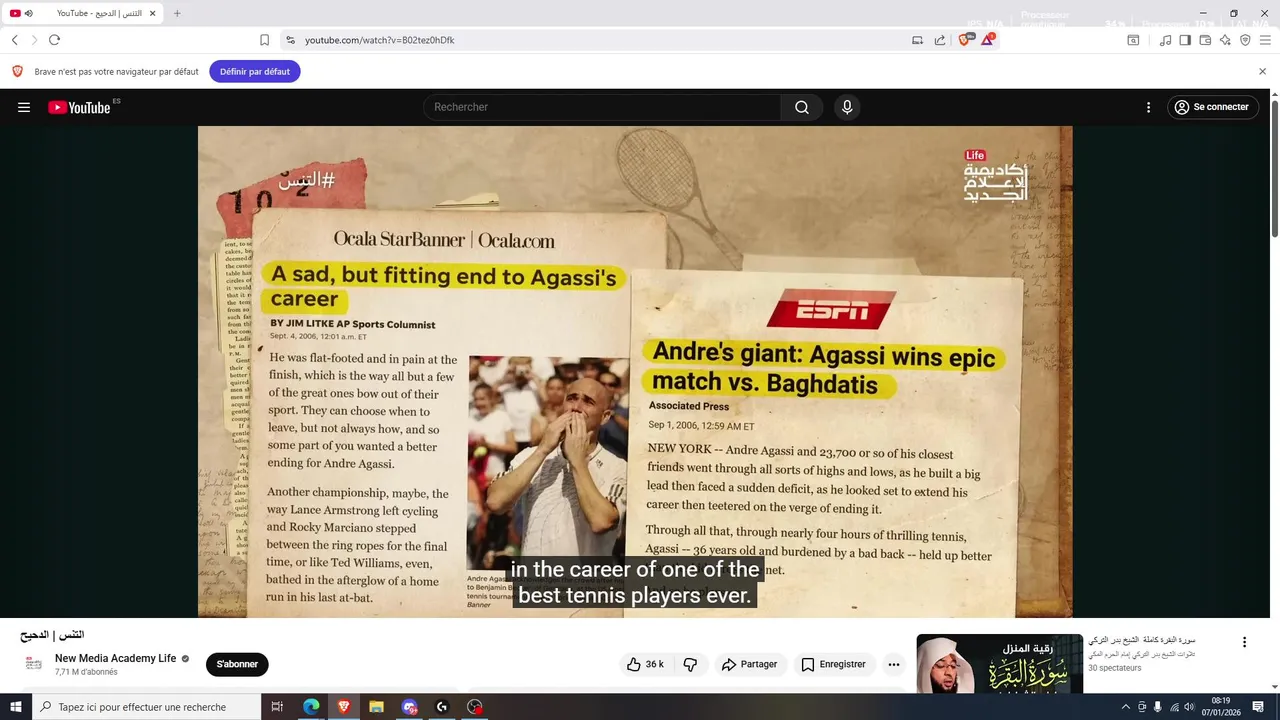The height and width of the screenshot is (720, 1280).
Task: Select the YouTube tab
Action: click(85, 13)
